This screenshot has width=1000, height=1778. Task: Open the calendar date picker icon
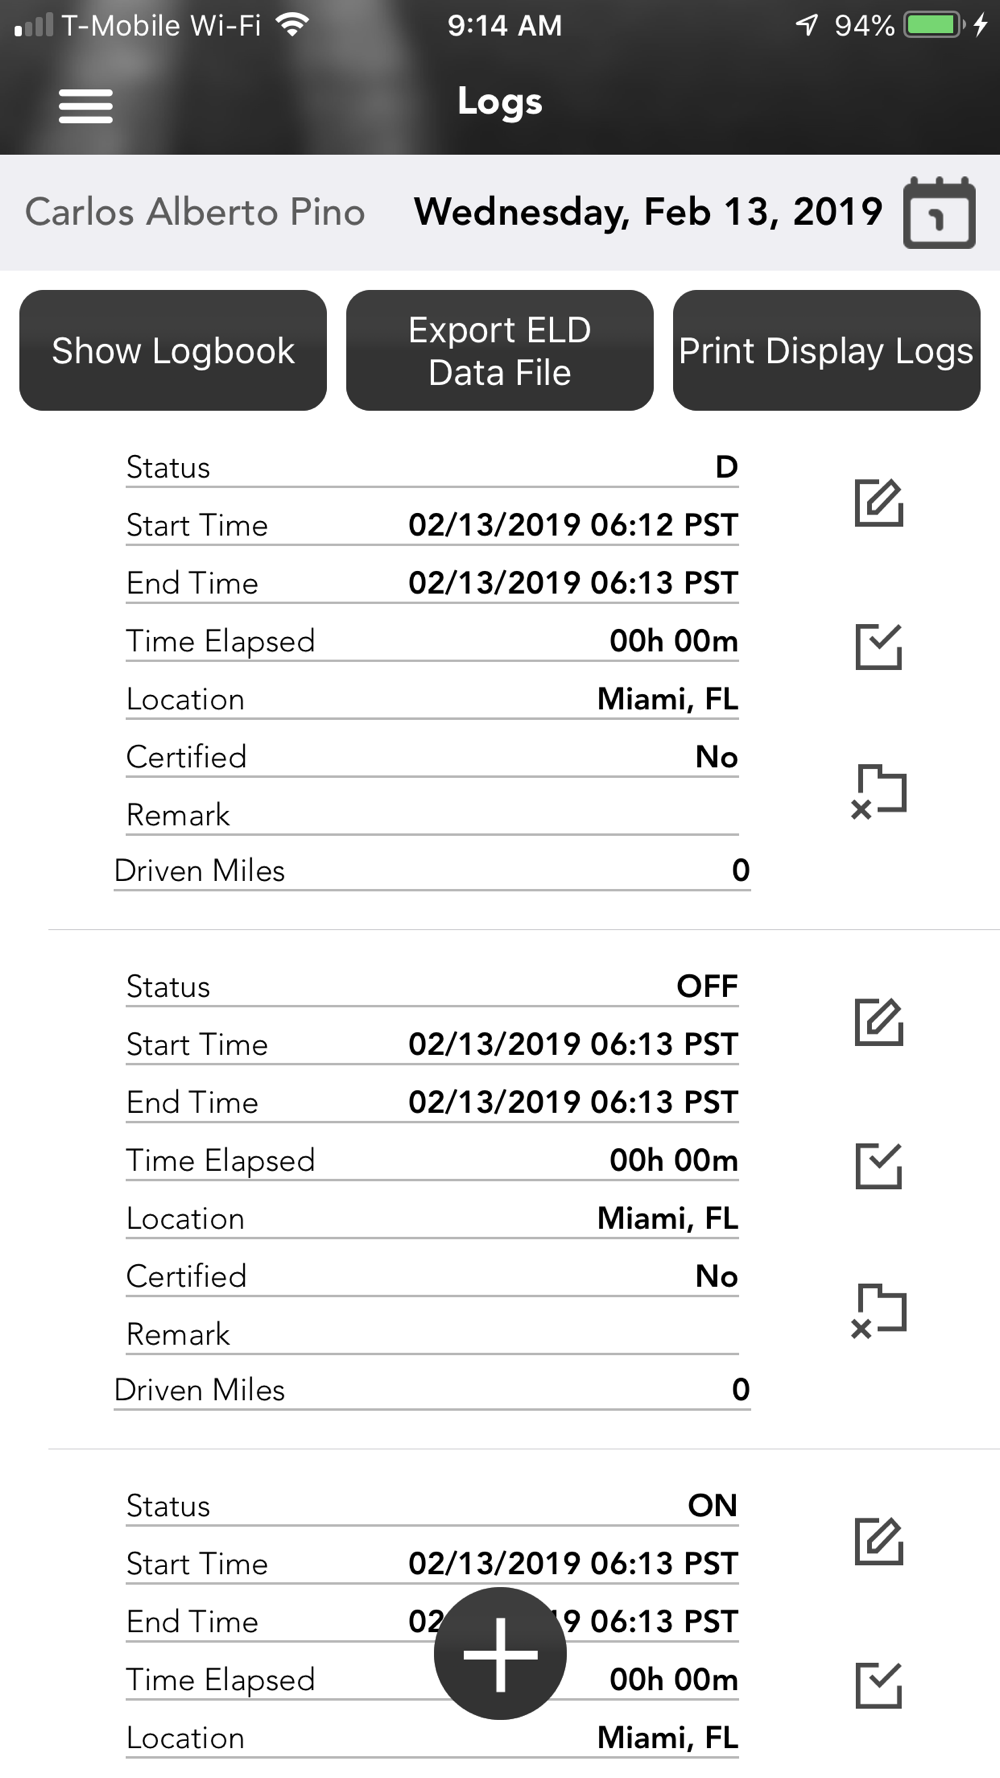[939, 212]
